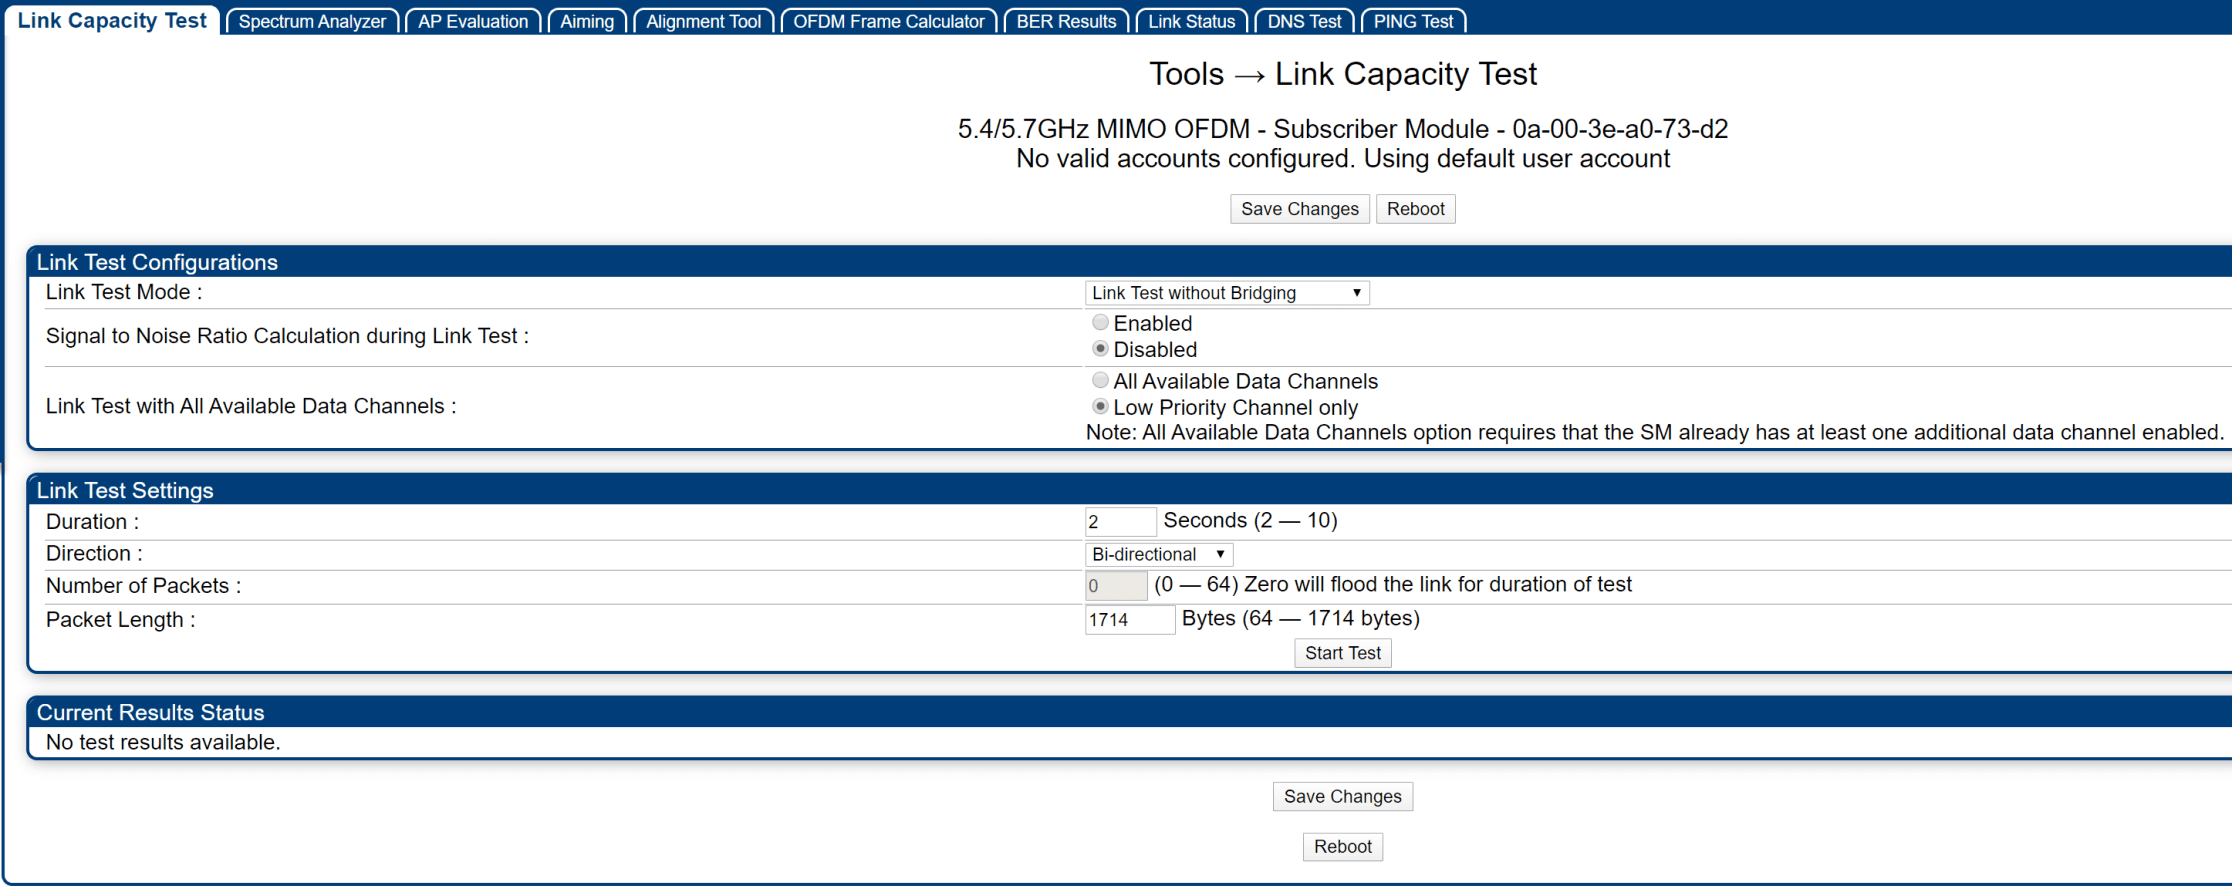Click the Duration seconds input field
This screenshot has width=2232, height=896.
tap(1120, 522)
